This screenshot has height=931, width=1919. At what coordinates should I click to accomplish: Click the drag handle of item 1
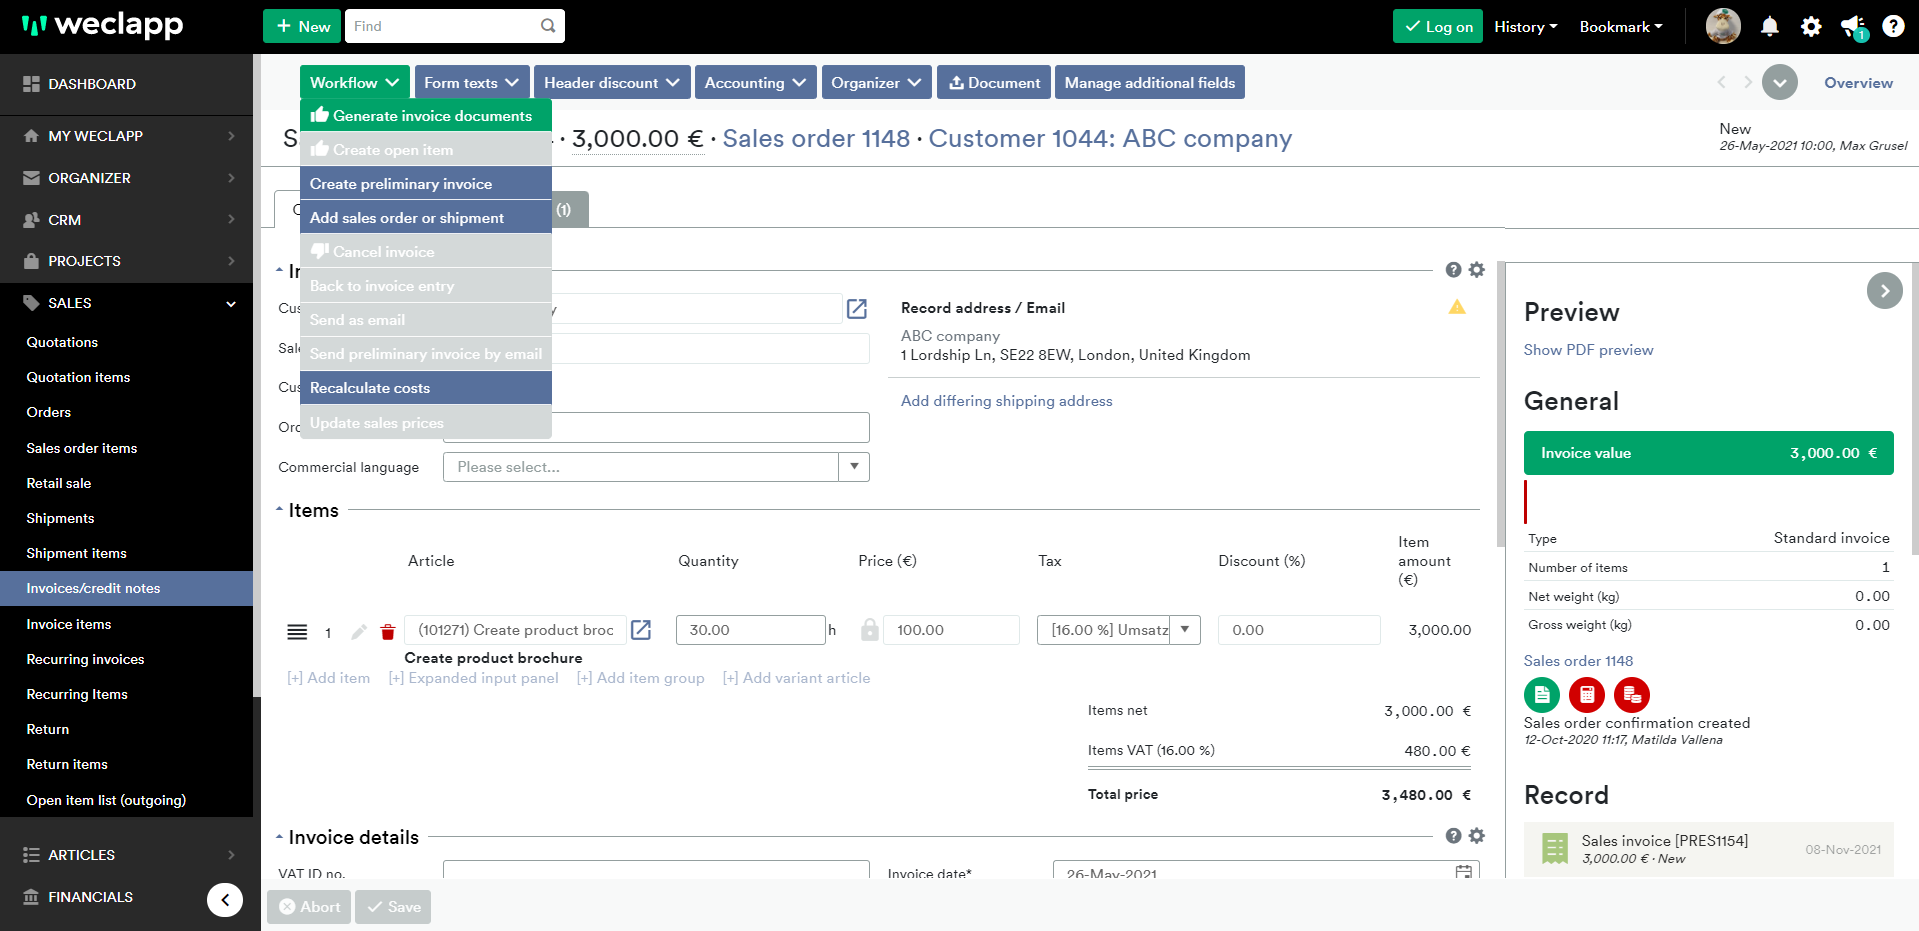coord(297,631)
